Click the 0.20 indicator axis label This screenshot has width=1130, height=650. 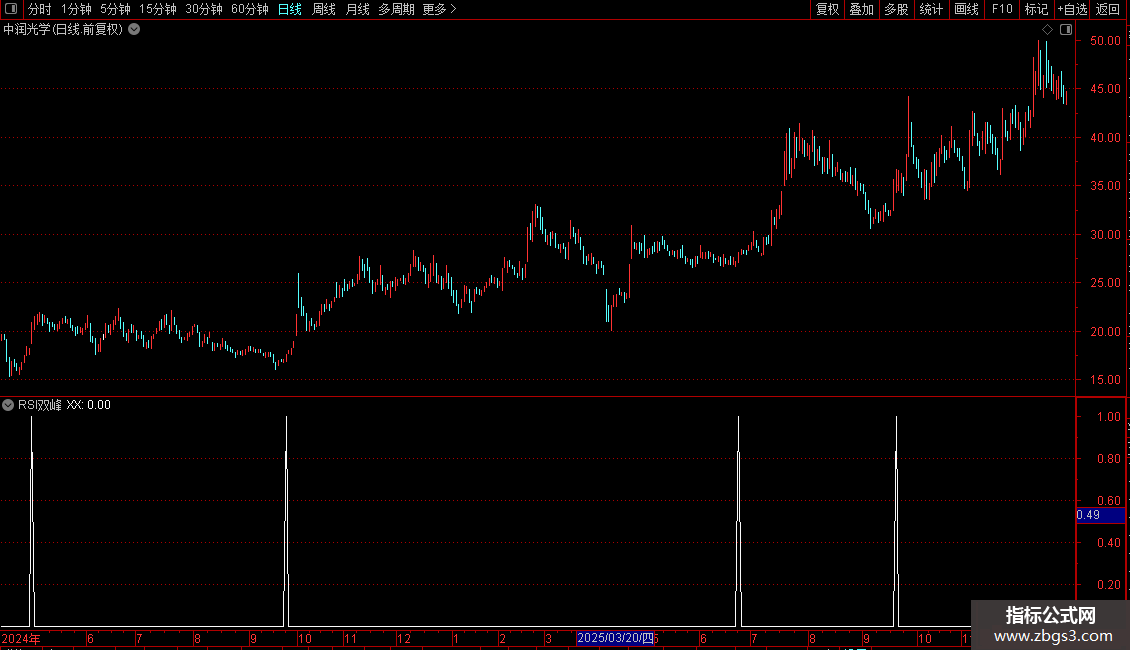click(1108, 584)
